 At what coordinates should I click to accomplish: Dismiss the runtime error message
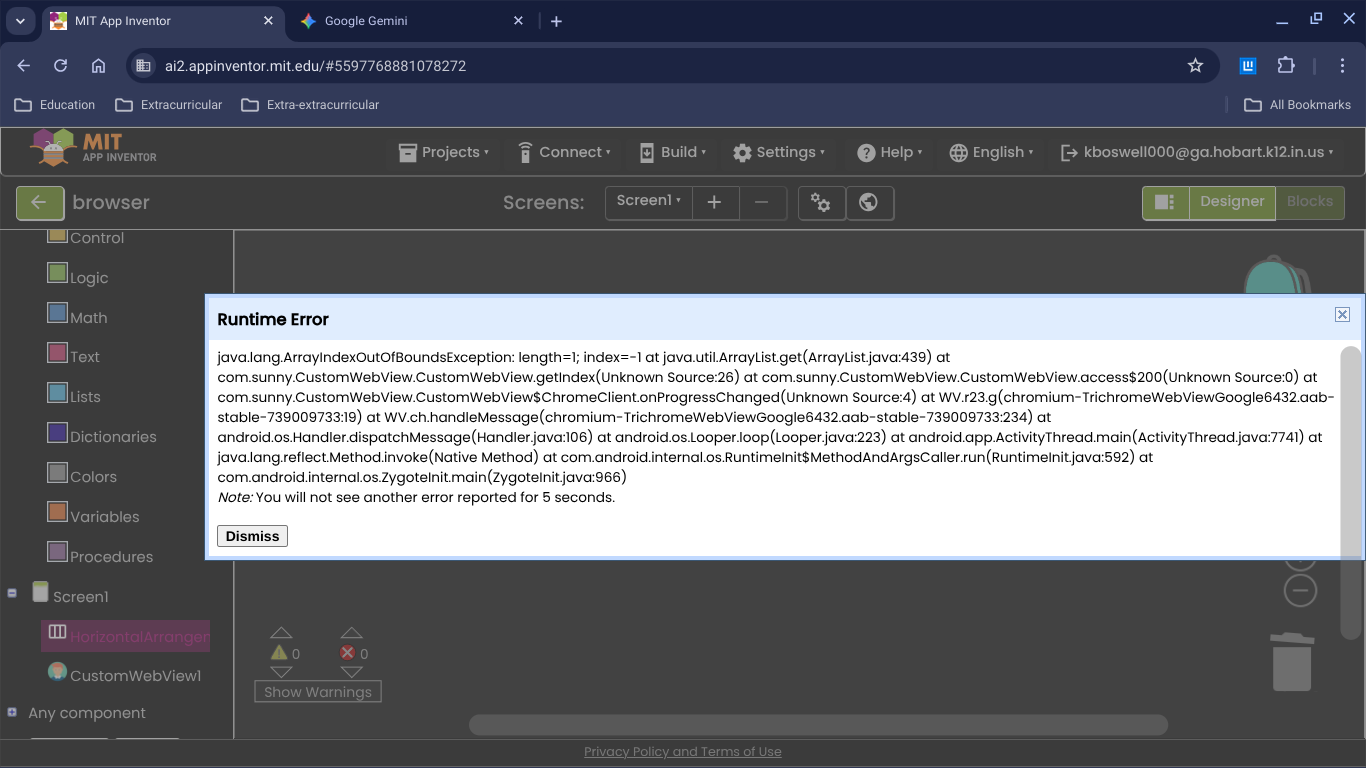[252, 536]
